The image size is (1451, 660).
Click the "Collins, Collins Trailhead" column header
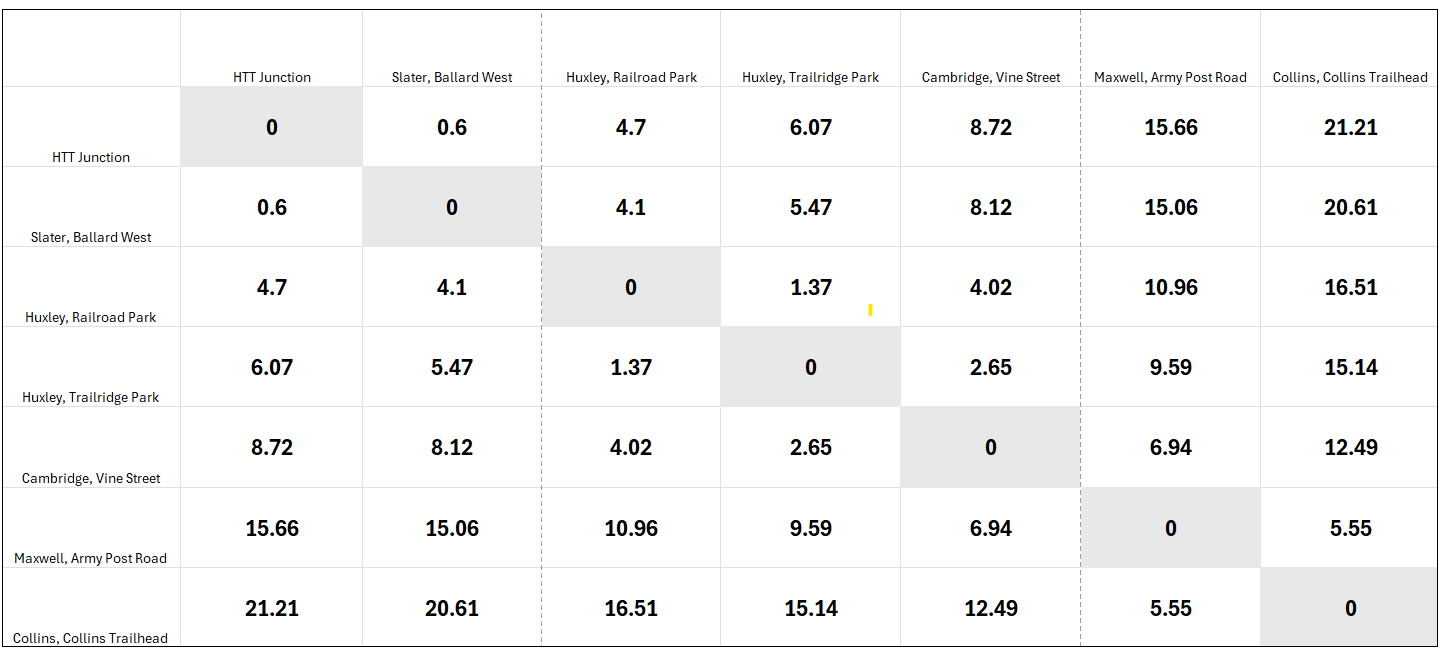pos(1350,77)
